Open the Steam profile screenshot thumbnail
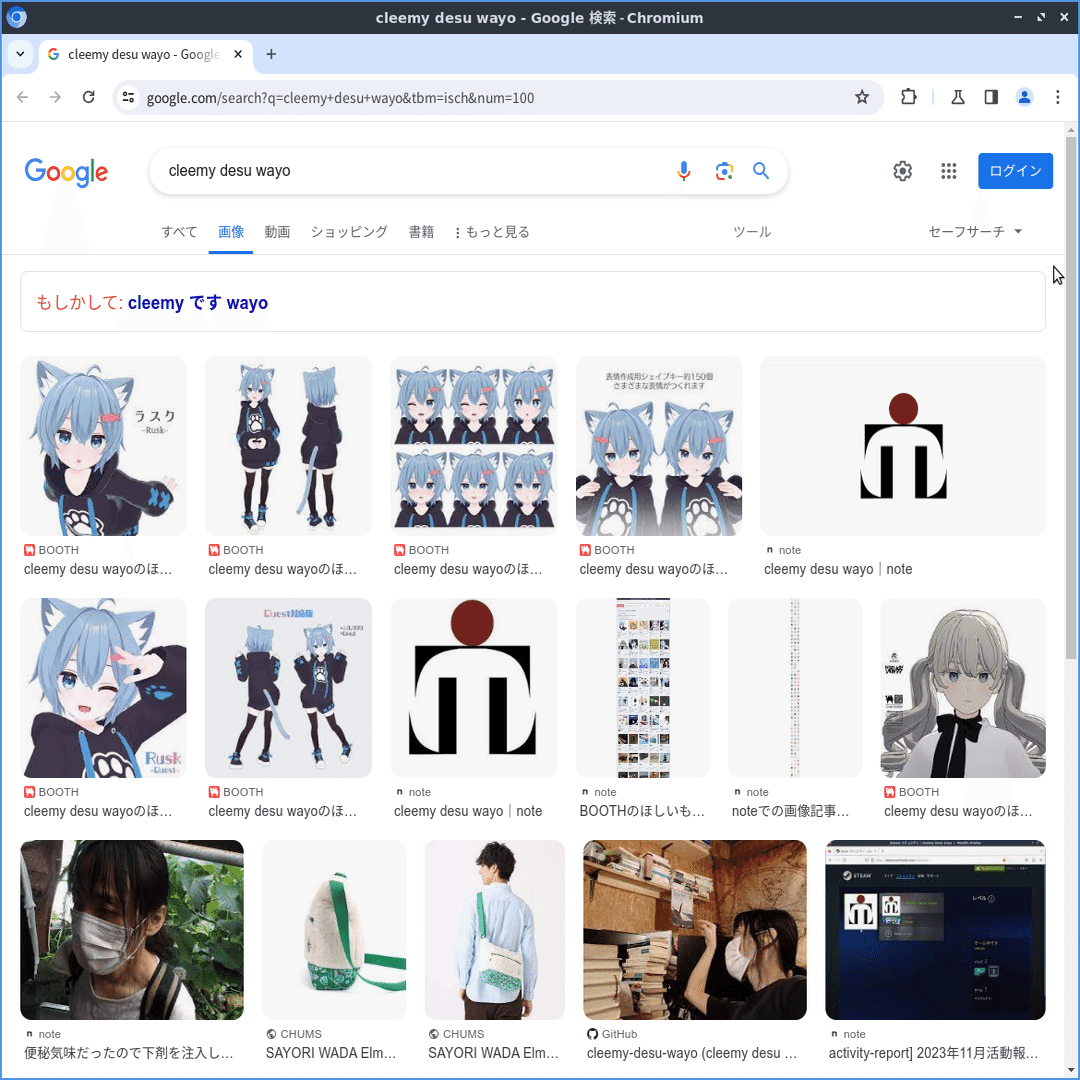 935,929
